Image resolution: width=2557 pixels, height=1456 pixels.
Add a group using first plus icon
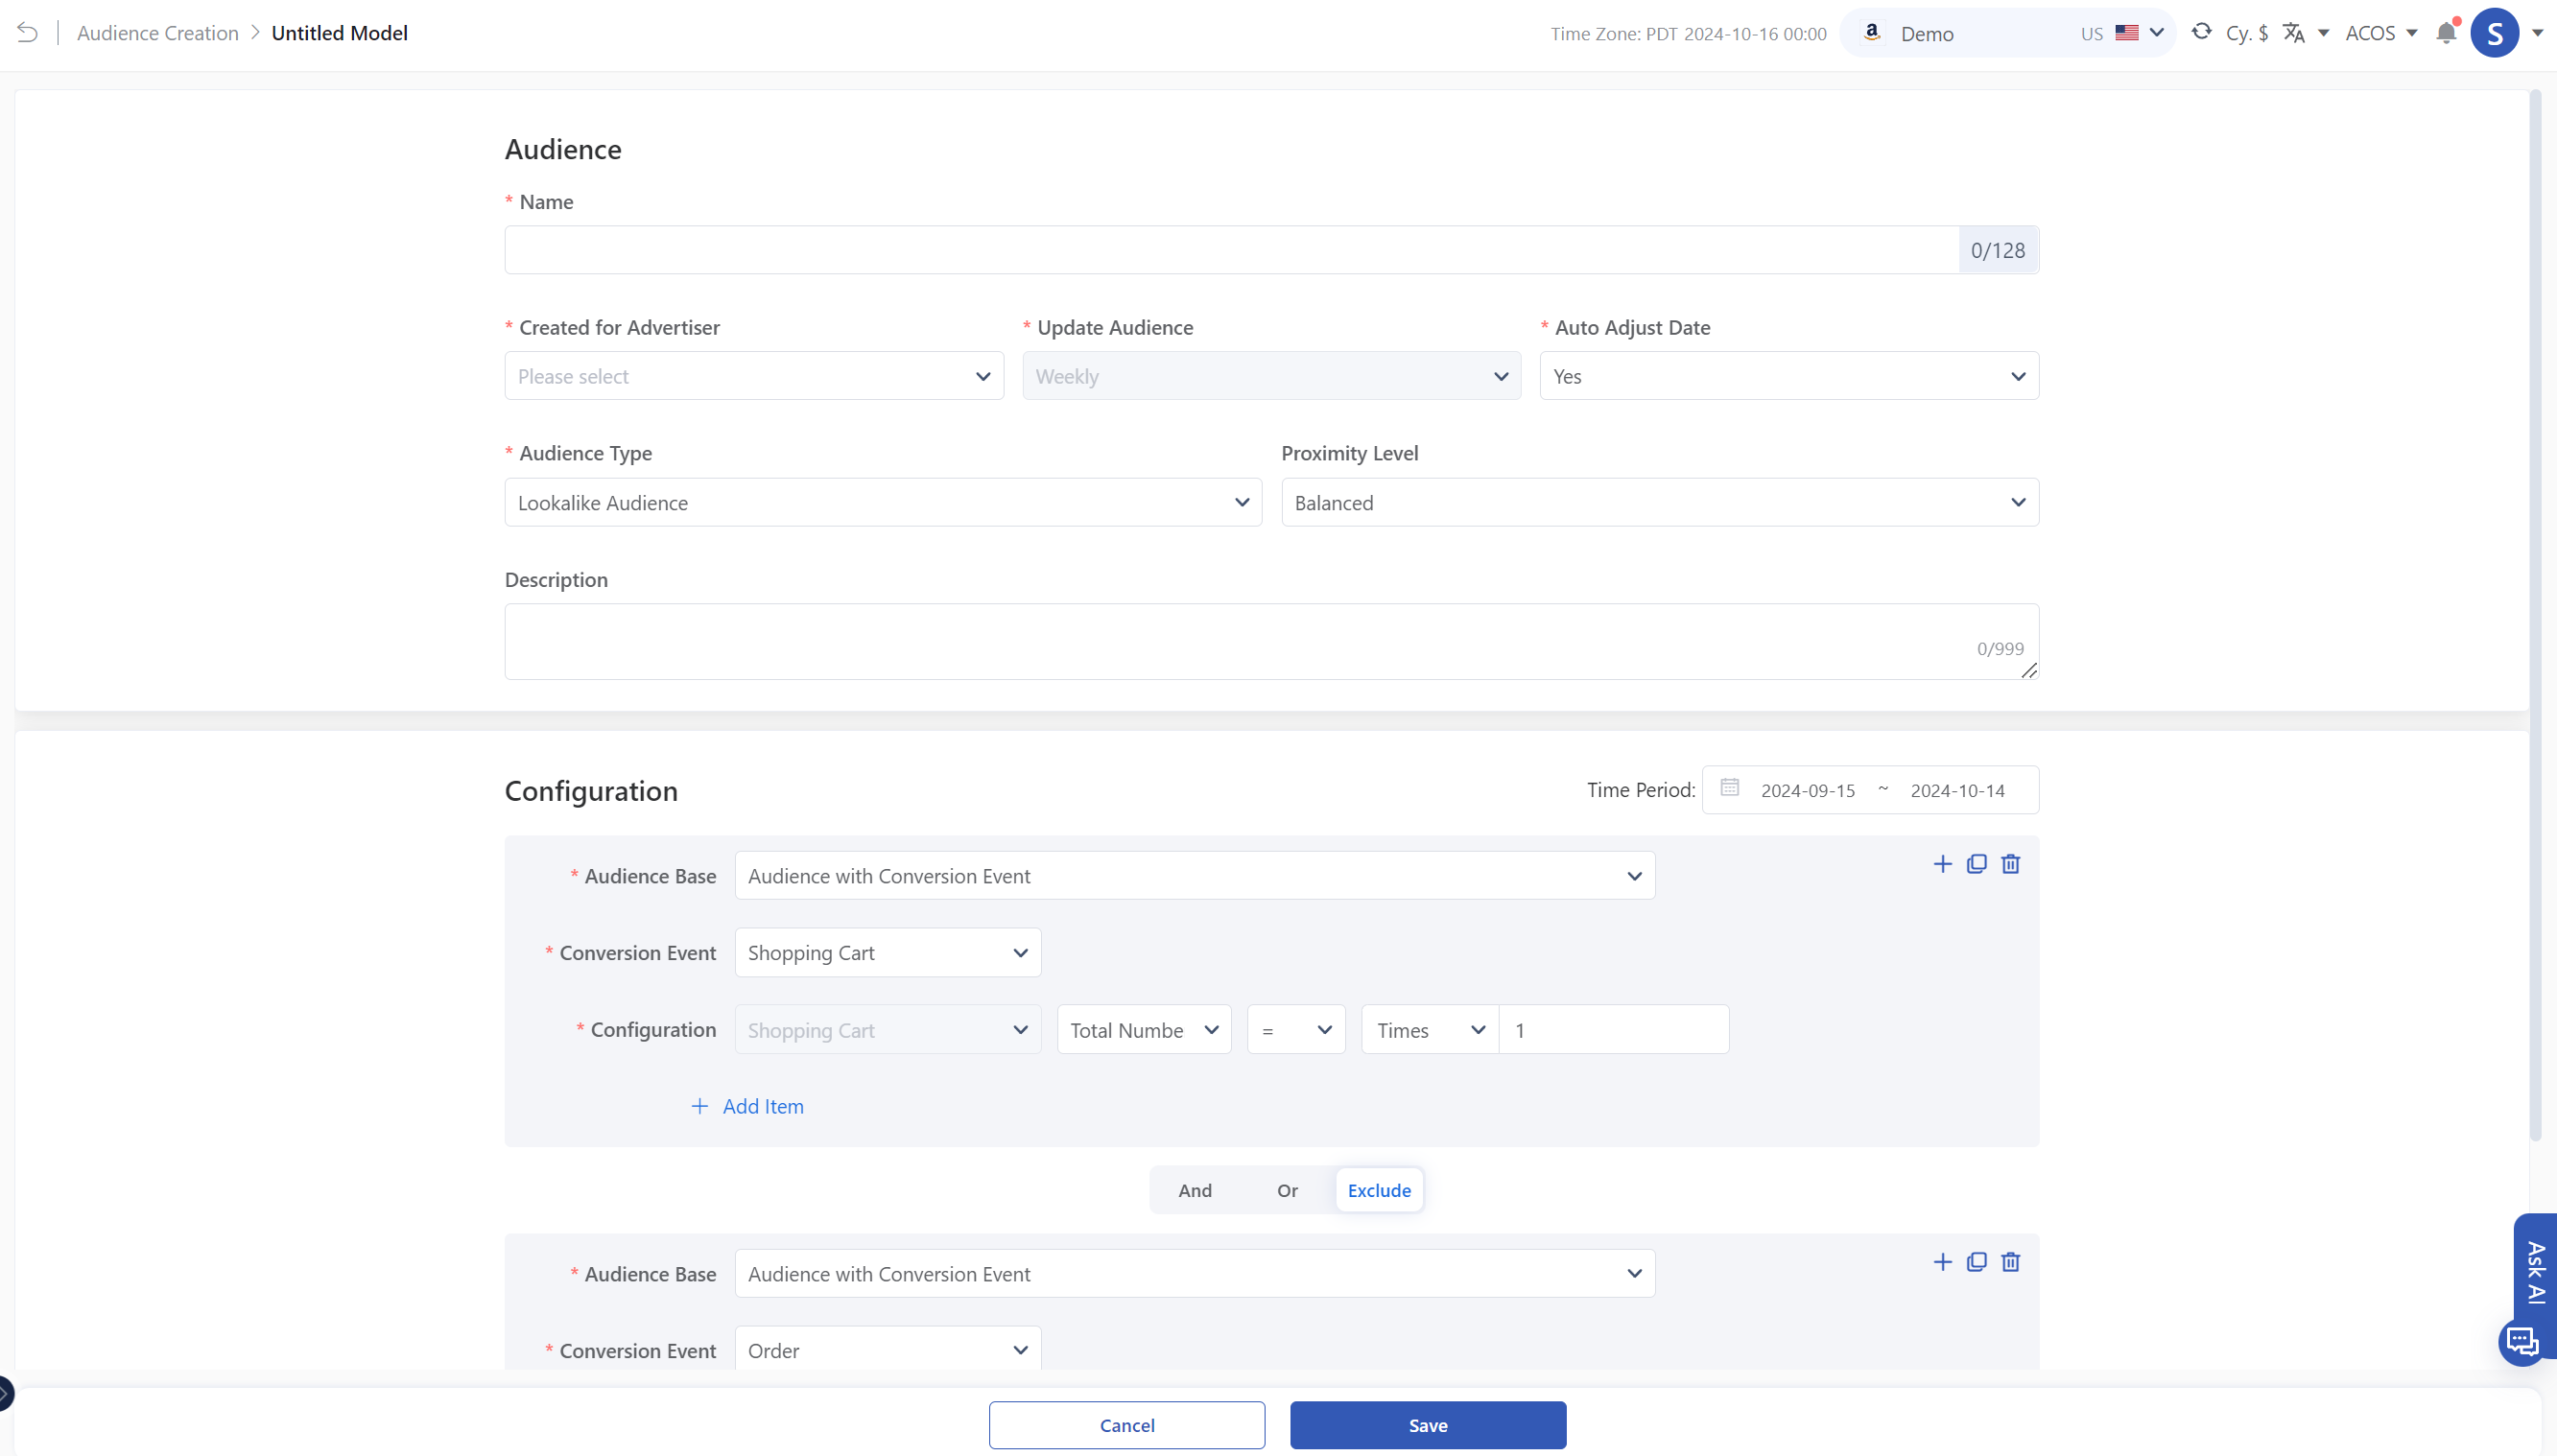pos(1942,864)
